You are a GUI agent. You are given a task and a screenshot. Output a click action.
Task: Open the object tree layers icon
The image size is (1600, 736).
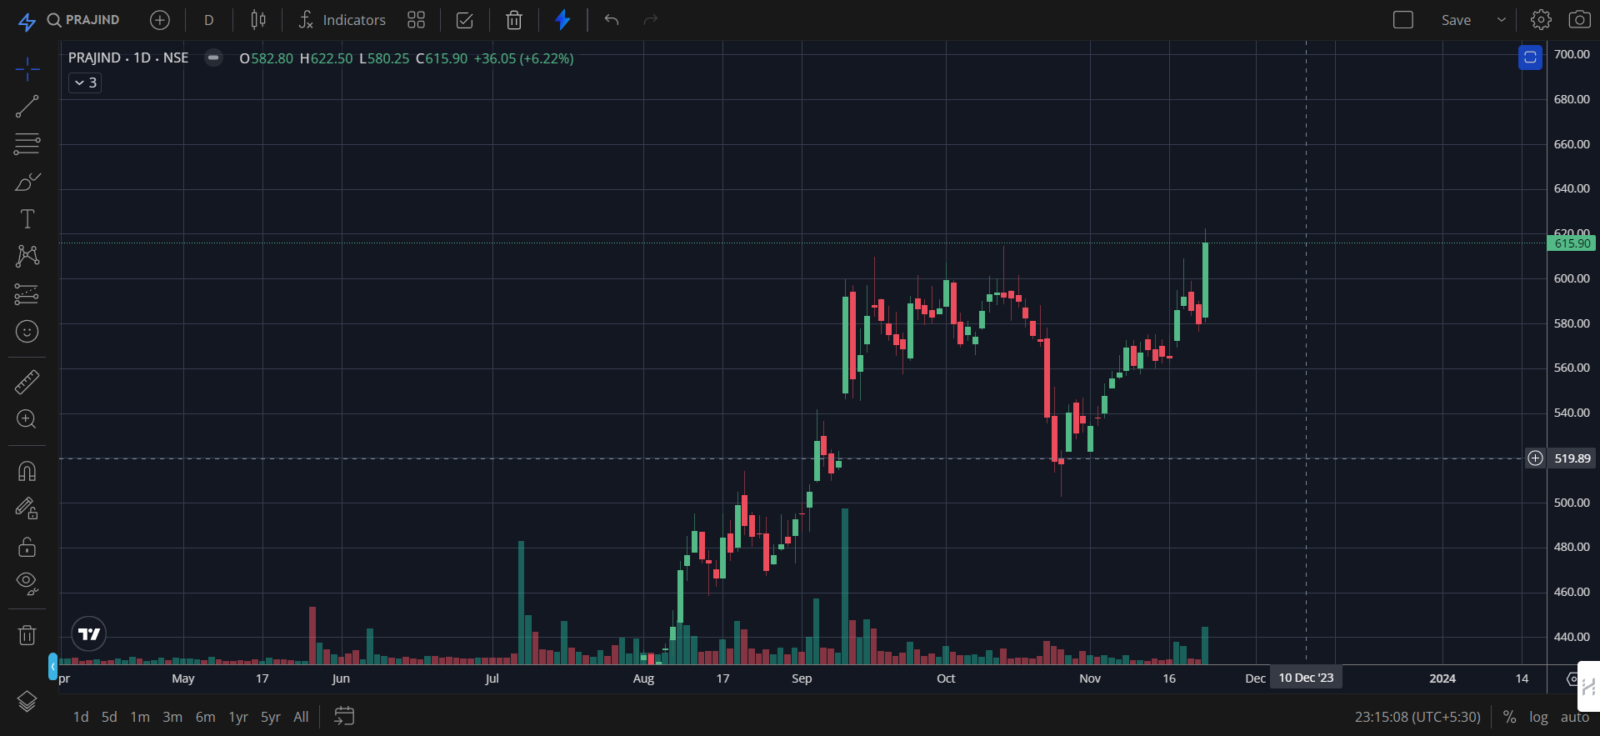coord(27,702)
